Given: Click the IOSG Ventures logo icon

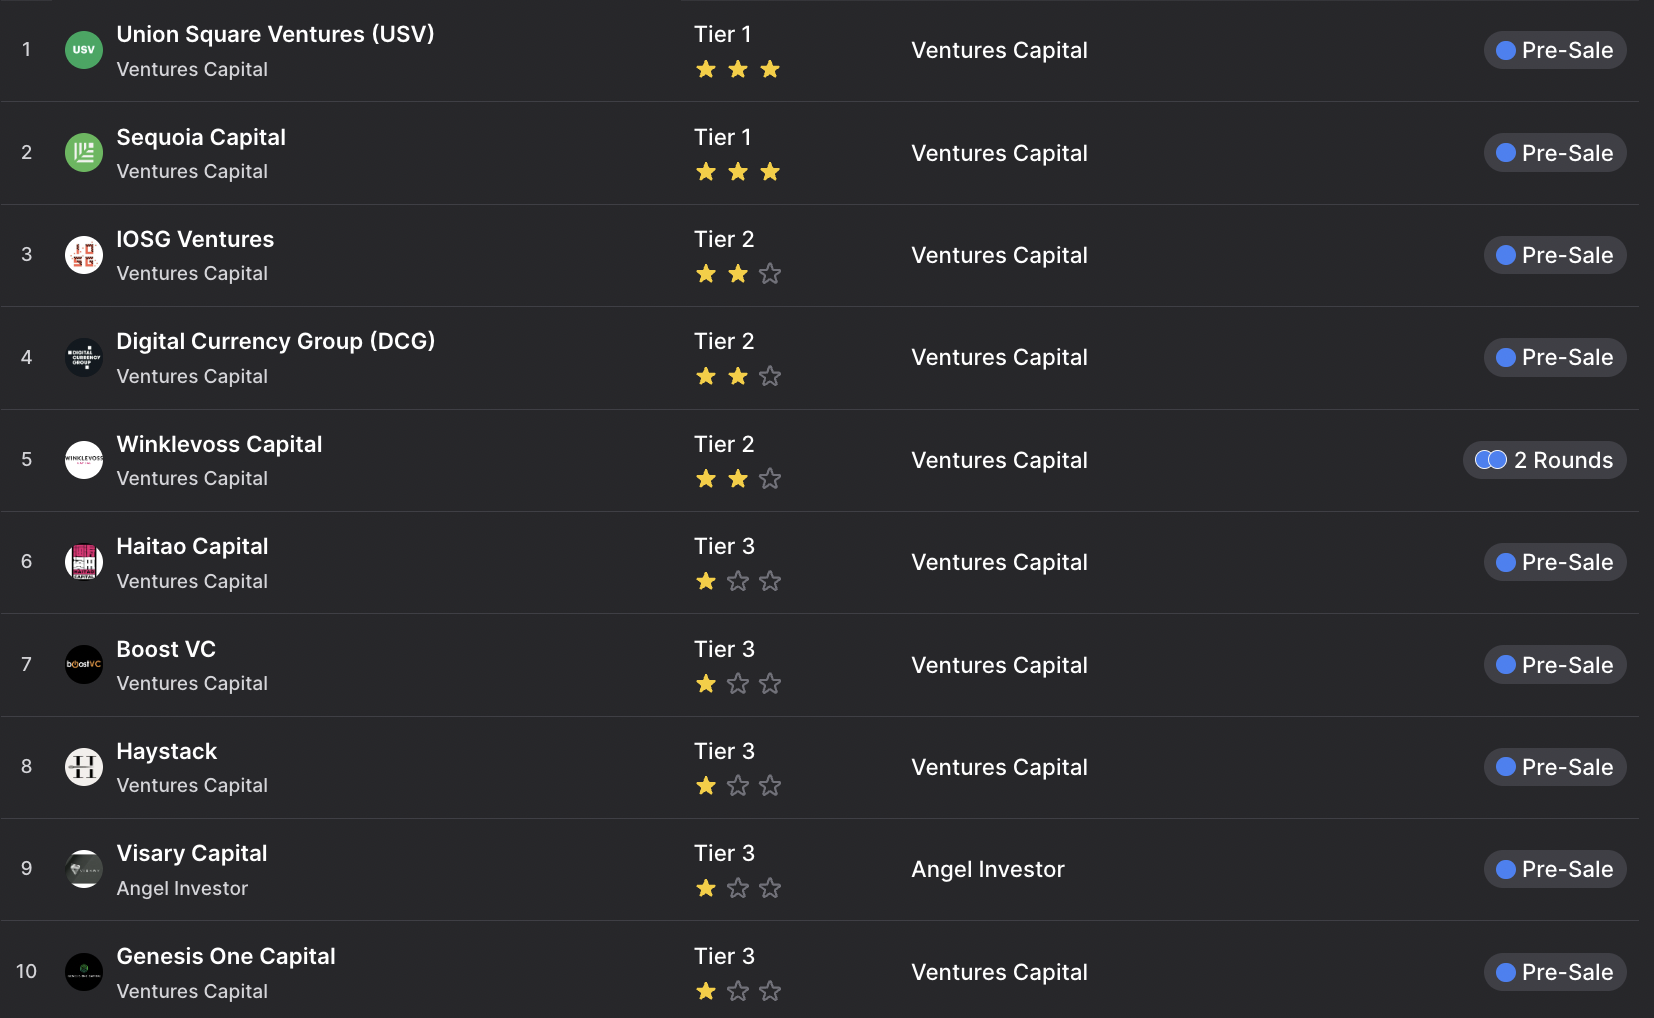Looking at the screenshot, I should click(84, 255).
